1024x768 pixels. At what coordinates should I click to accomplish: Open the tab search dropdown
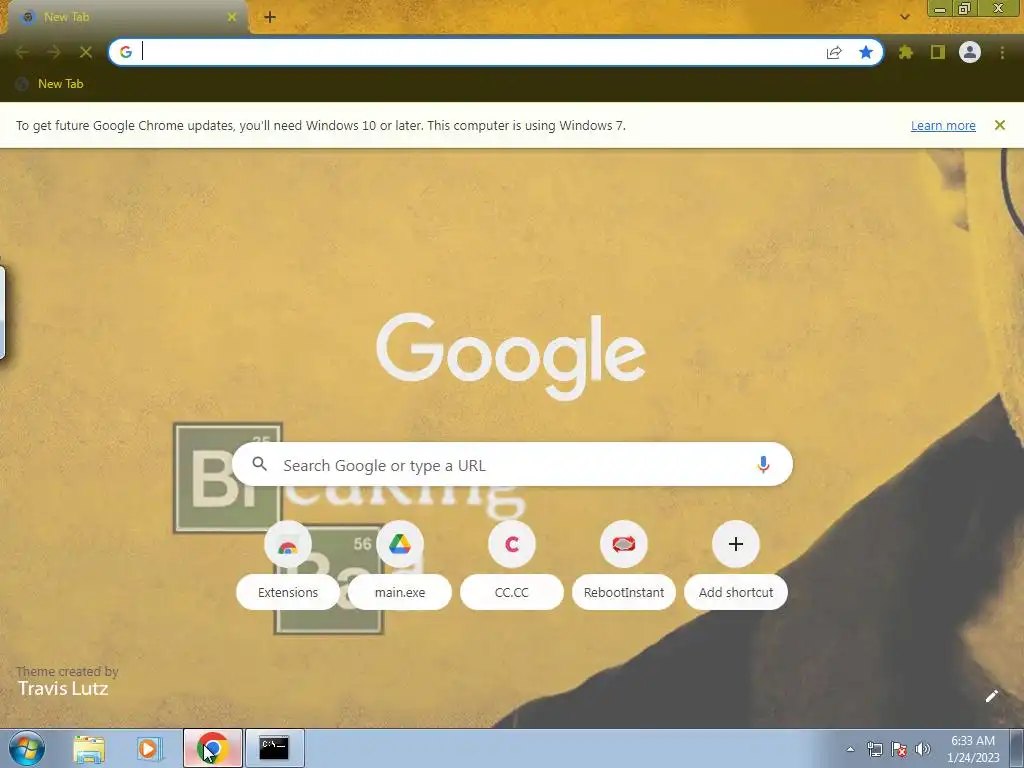coord(905,17)
